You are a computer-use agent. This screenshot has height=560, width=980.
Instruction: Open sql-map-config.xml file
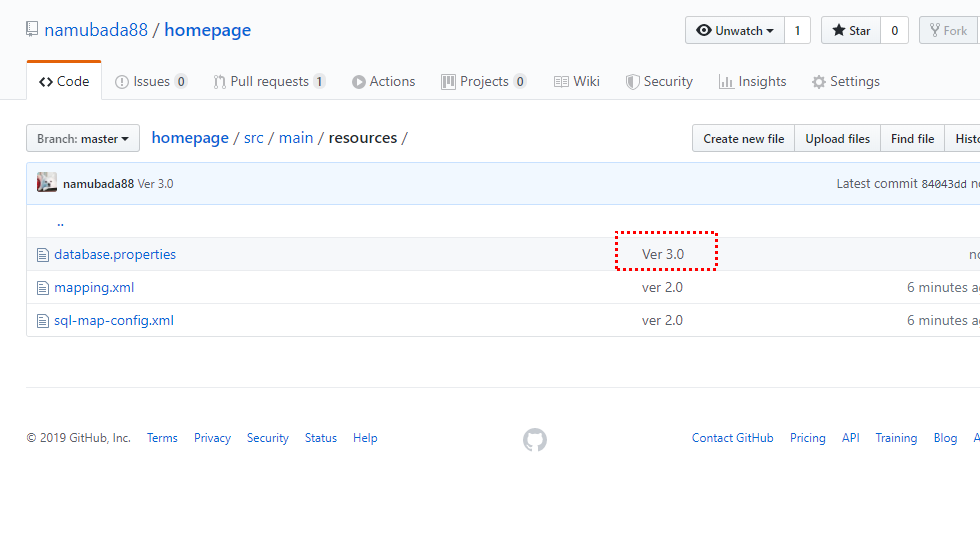click(x=114, y=321)
